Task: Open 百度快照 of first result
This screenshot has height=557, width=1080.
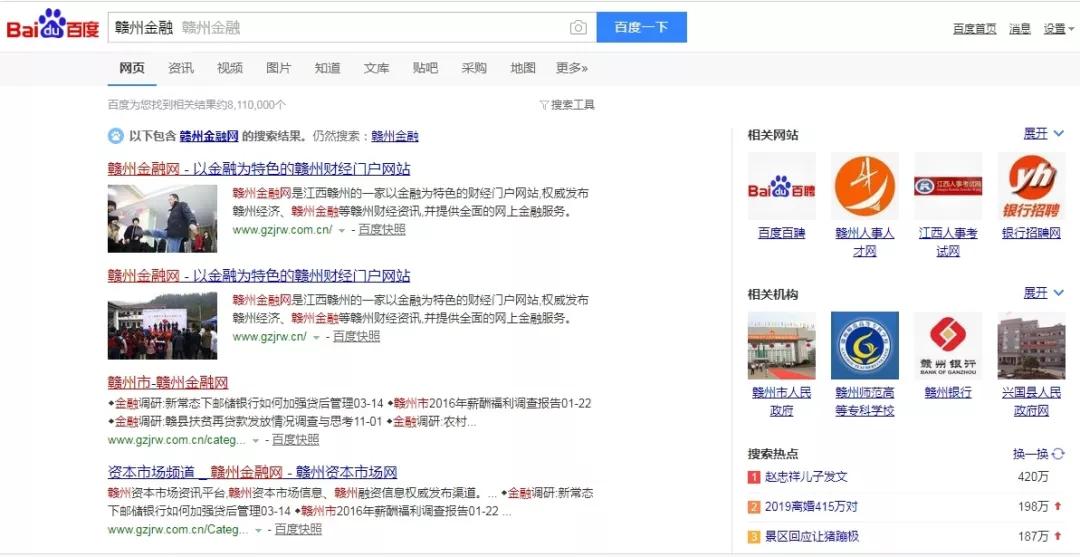Action: pos(382,229)
